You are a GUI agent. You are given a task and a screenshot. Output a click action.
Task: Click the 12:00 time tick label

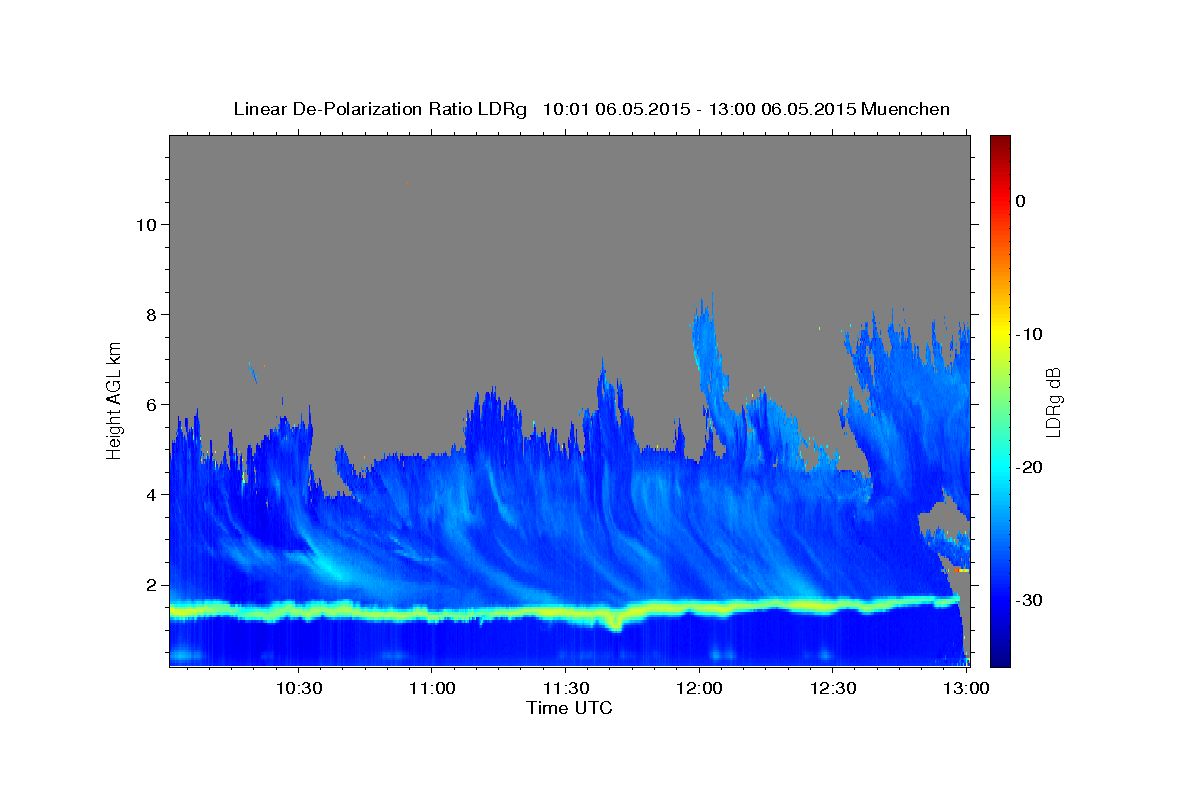(699, 689)
